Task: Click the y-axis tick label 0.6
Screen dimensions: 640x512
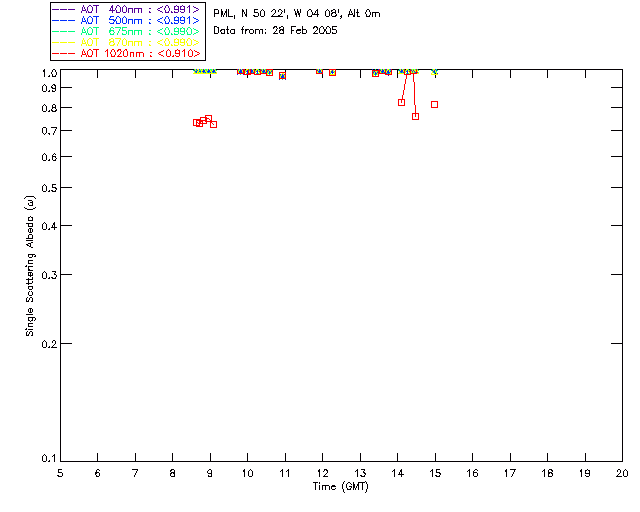Action: 49,157
